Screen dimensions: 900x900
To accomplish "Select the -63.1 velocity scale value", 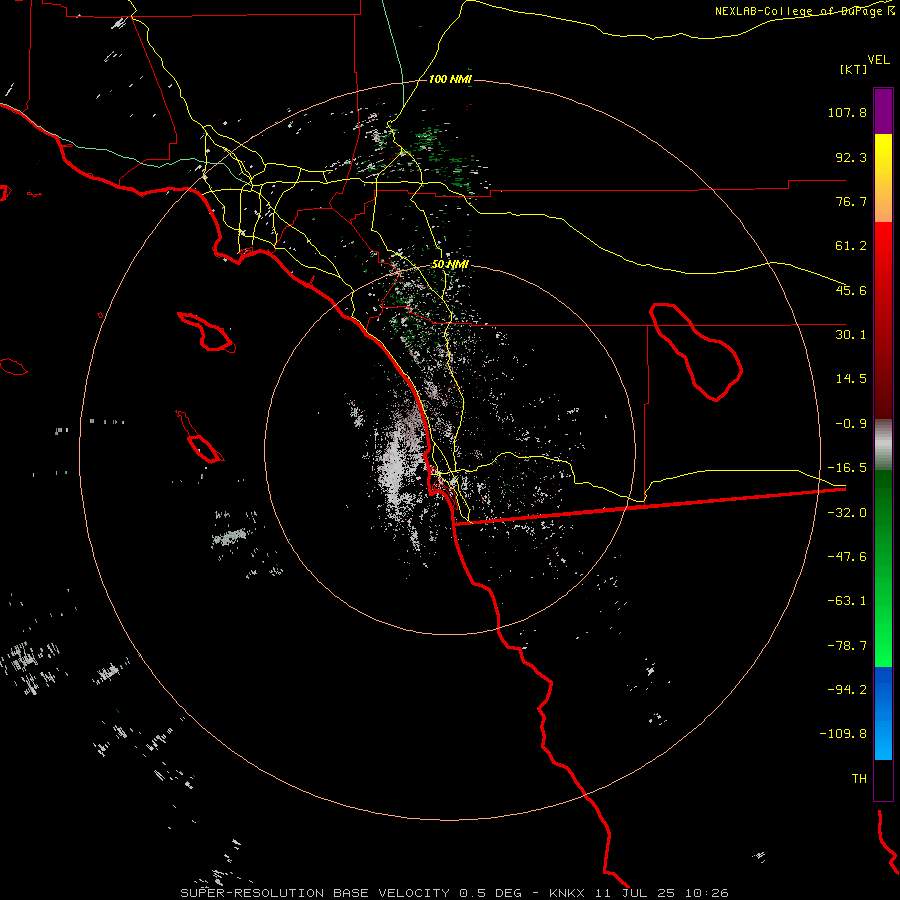I will pyautogui.click(x=847, y=601).
